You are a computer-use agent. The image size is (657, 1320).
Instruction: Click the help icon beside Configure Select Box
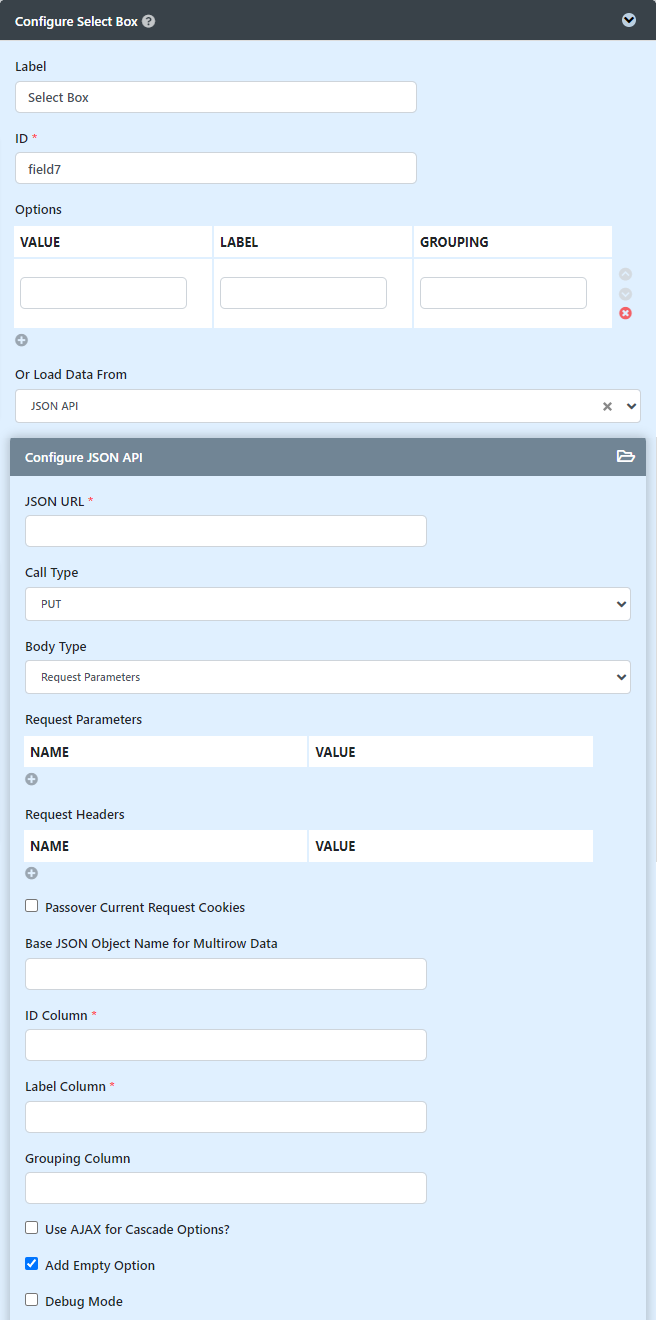click(149, 20)
